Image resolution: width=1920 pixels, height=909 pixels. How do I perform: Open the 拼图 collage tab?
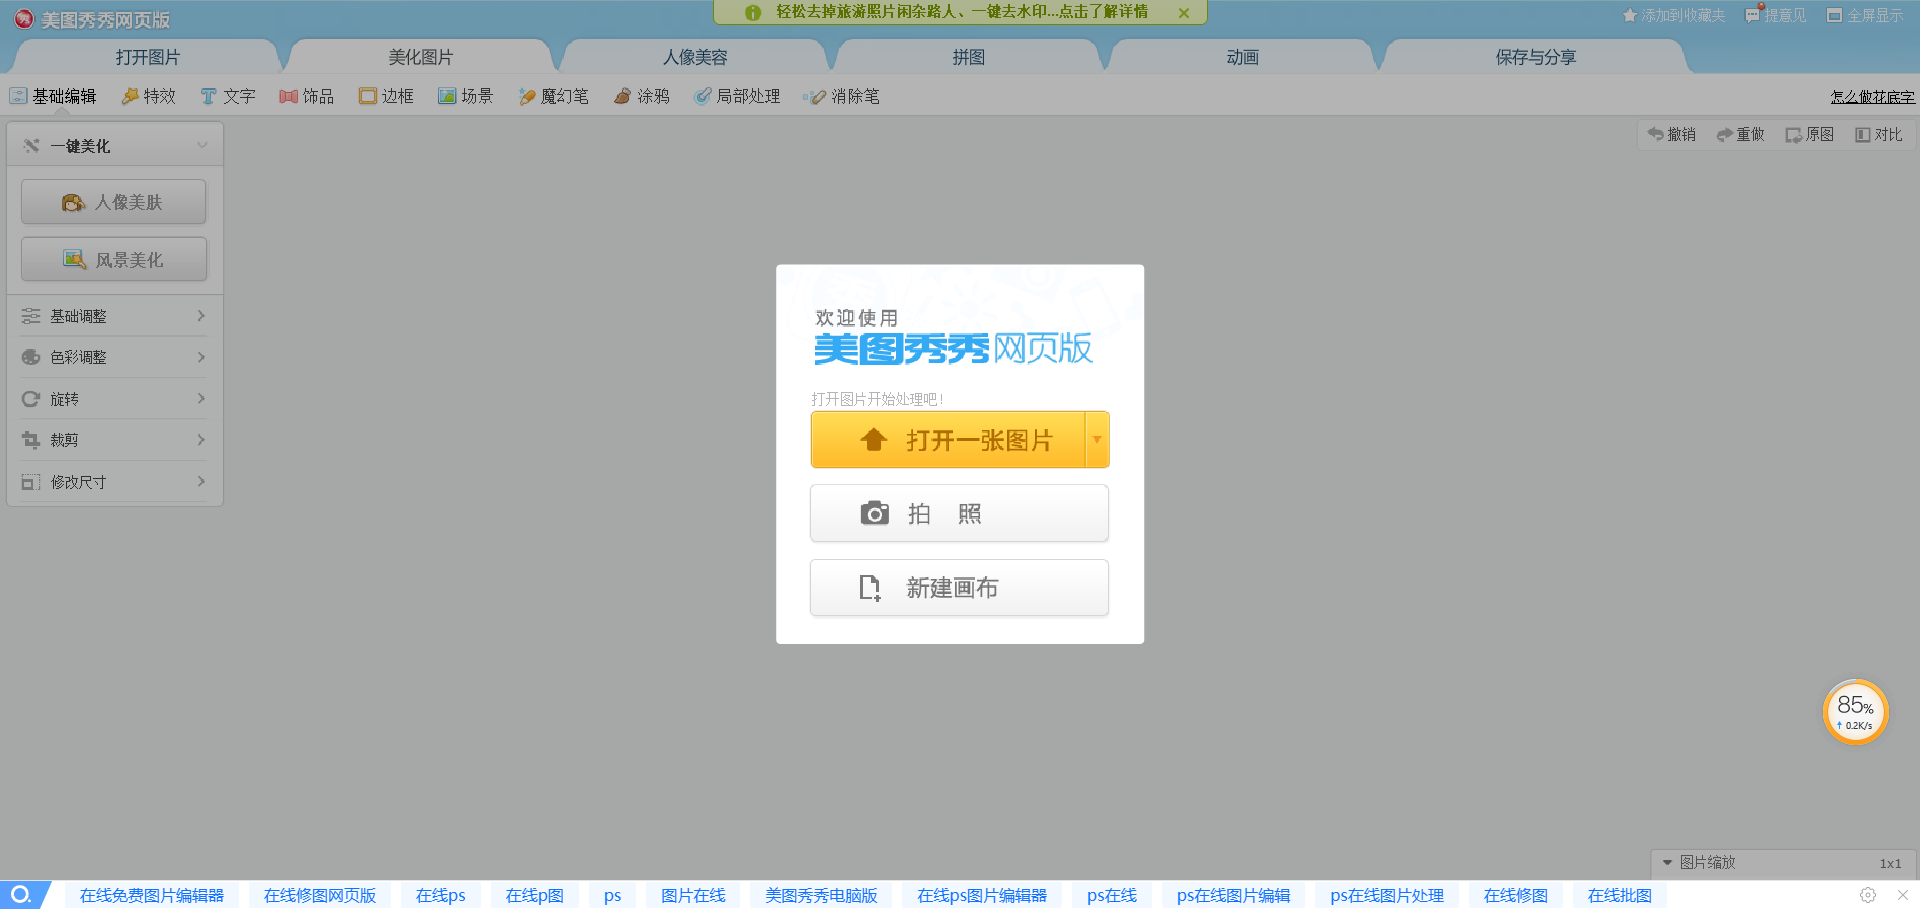[x=968, y=57]
